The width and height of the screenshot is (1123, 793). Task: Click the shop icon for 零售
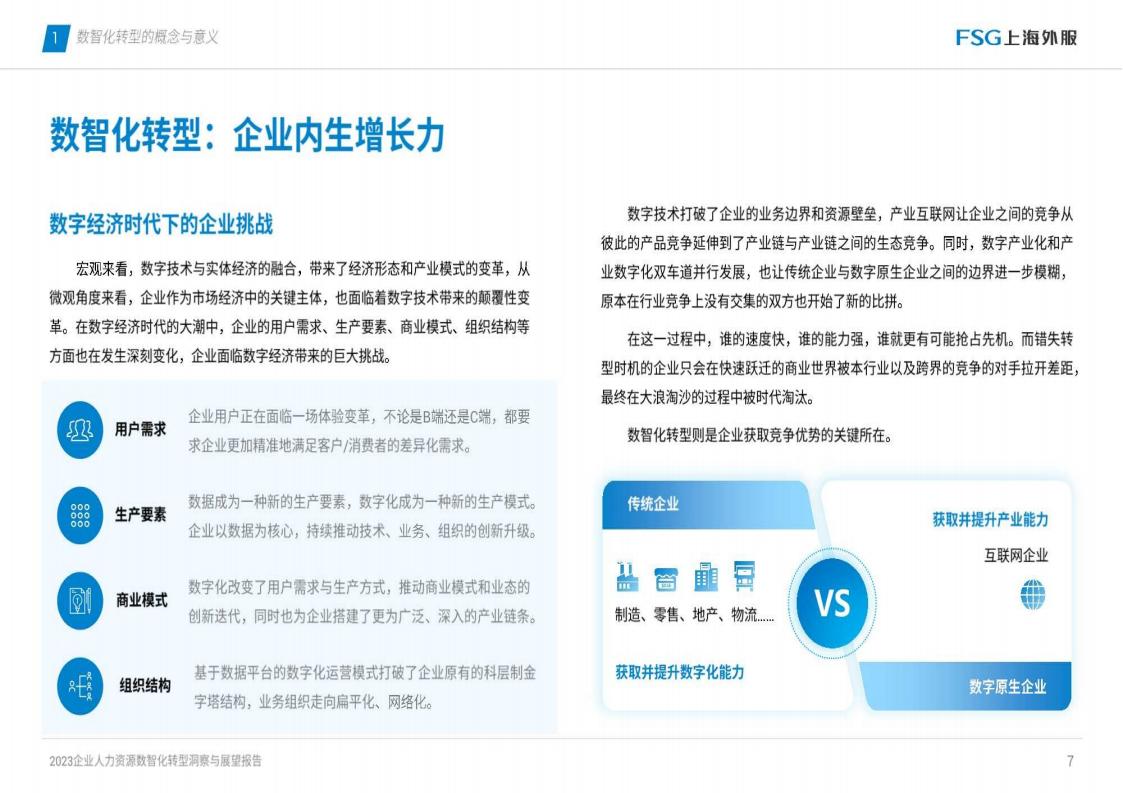(666, 578)
